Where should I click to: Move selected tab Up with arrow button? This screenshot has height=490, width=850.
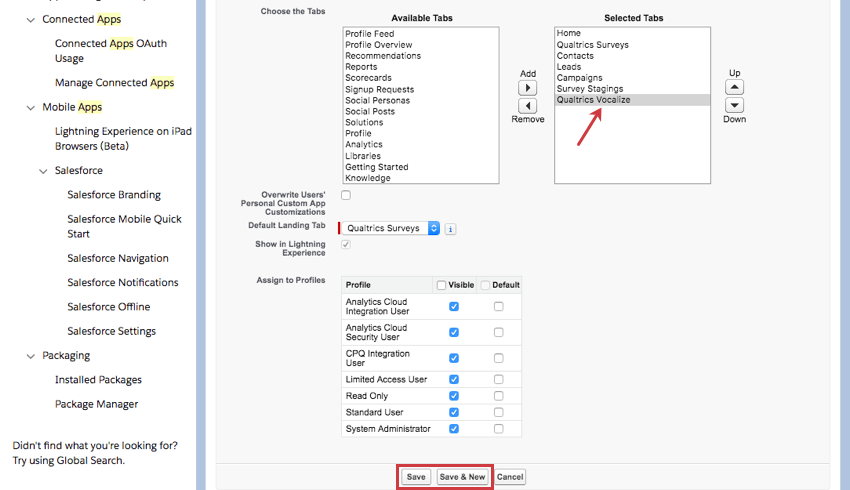pyautogui.click(x=734, y=87)
